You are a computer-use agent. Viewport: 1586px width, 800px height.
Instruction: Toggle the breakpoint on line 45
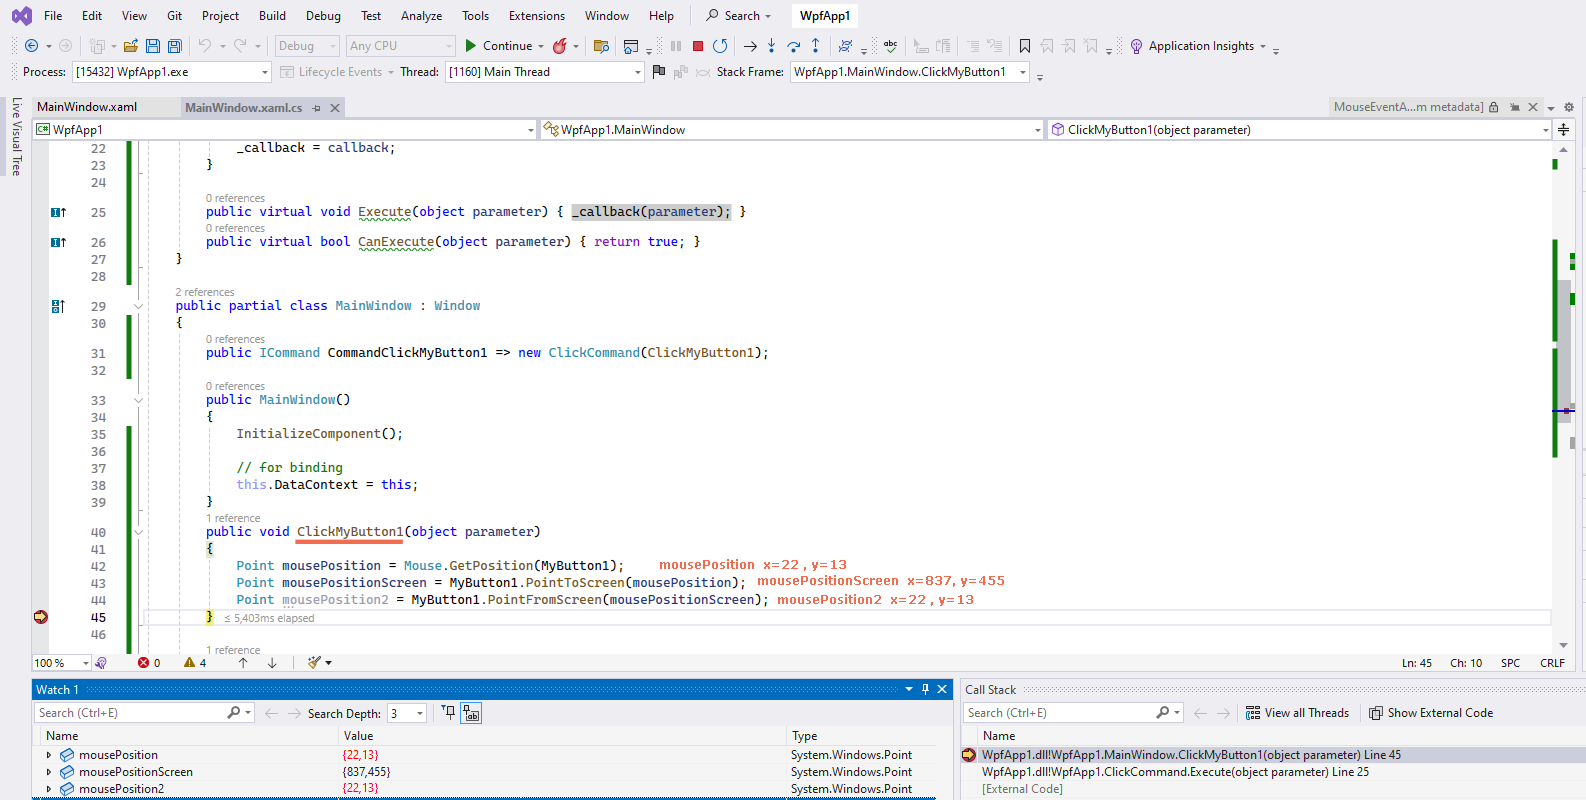click(41, 617)
